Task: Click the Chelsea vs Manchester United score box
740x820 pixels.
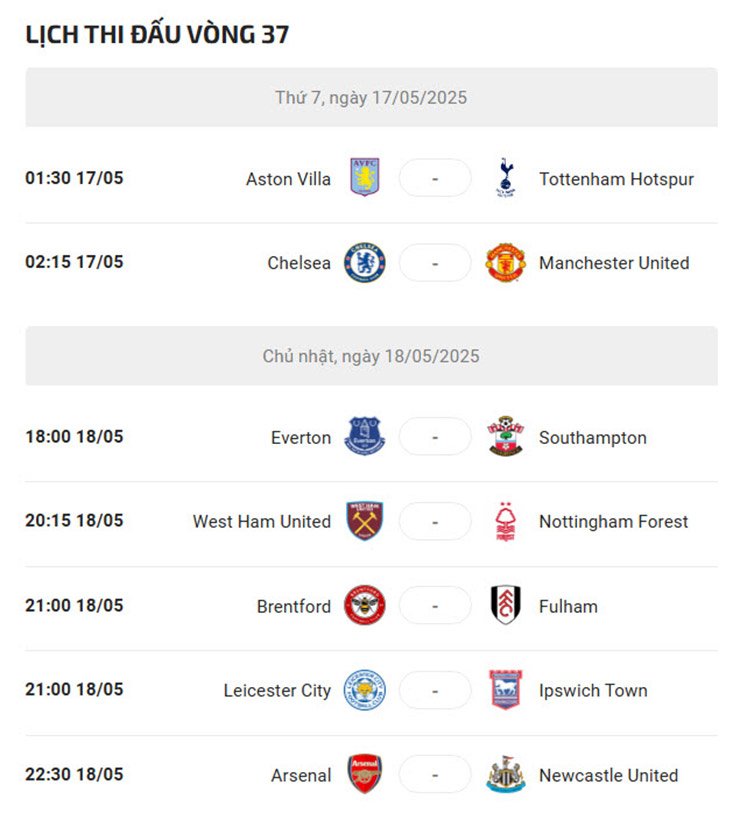Action: pyautogui.click(x=435, y=263)
